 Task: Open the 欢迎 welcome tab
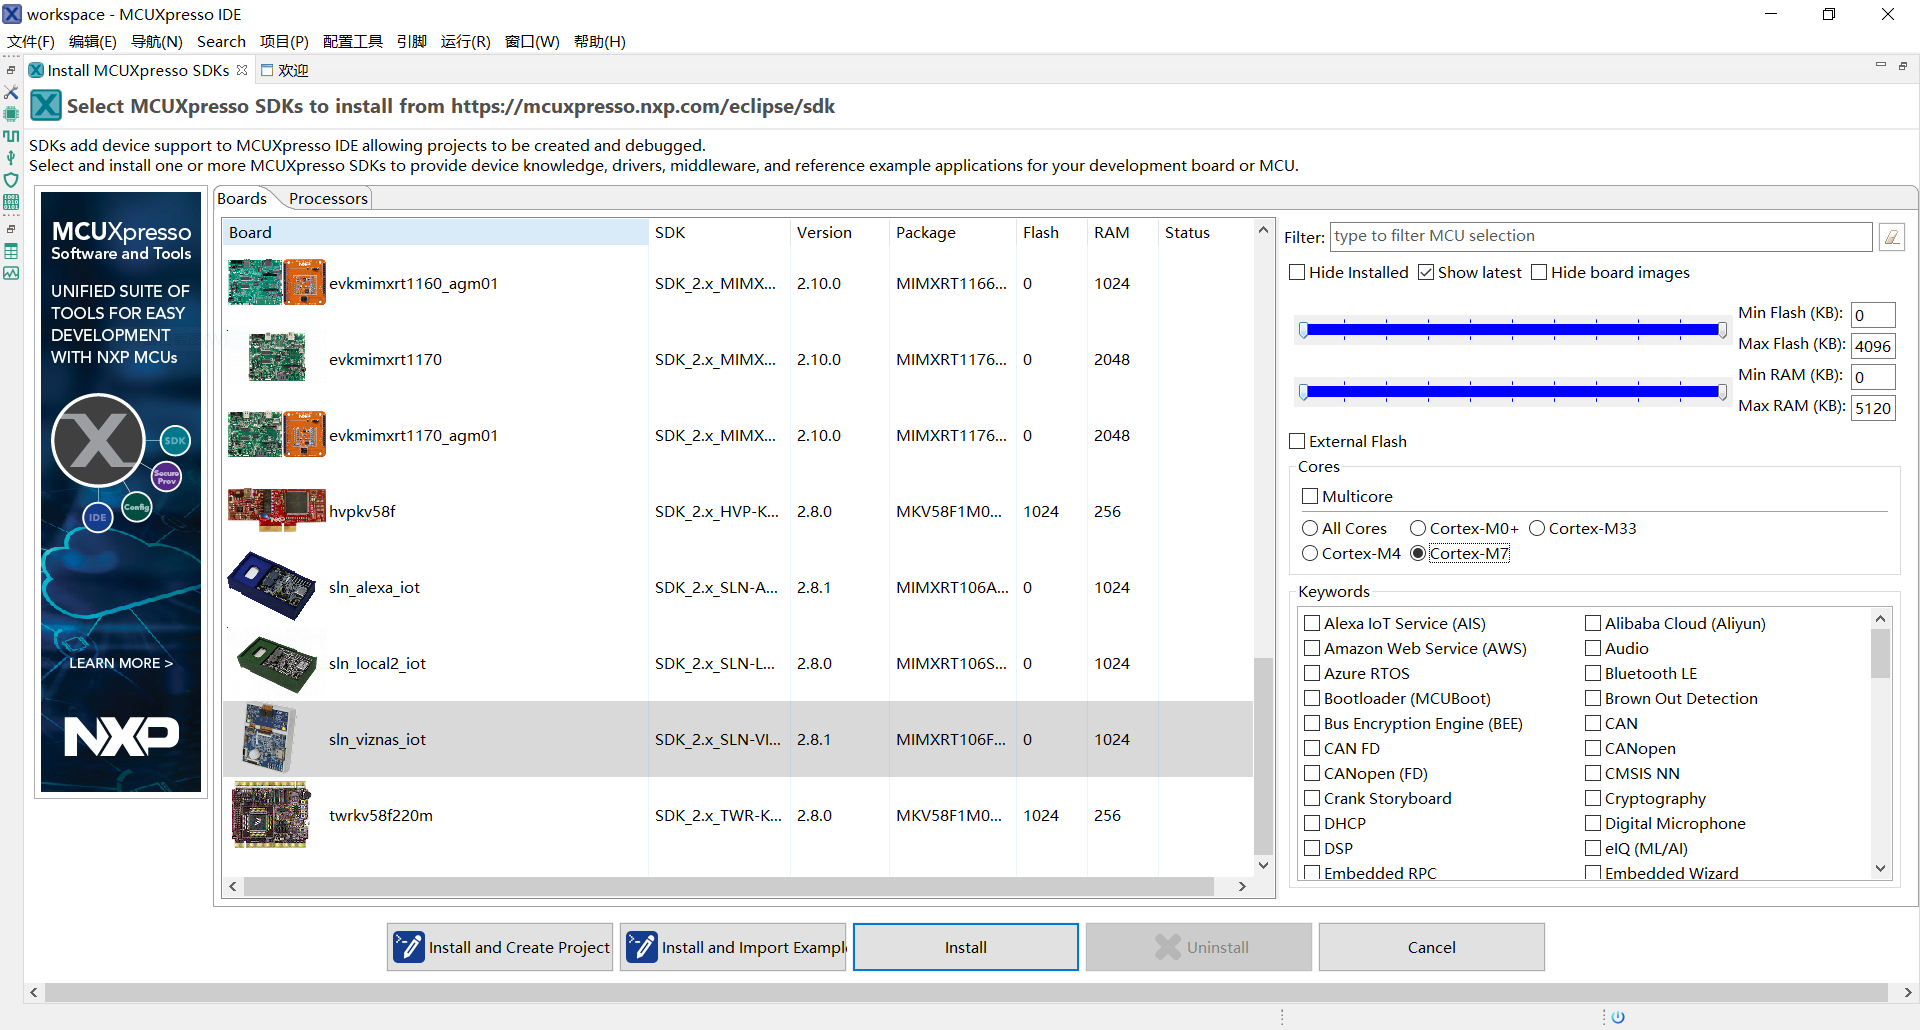[285, 70]
